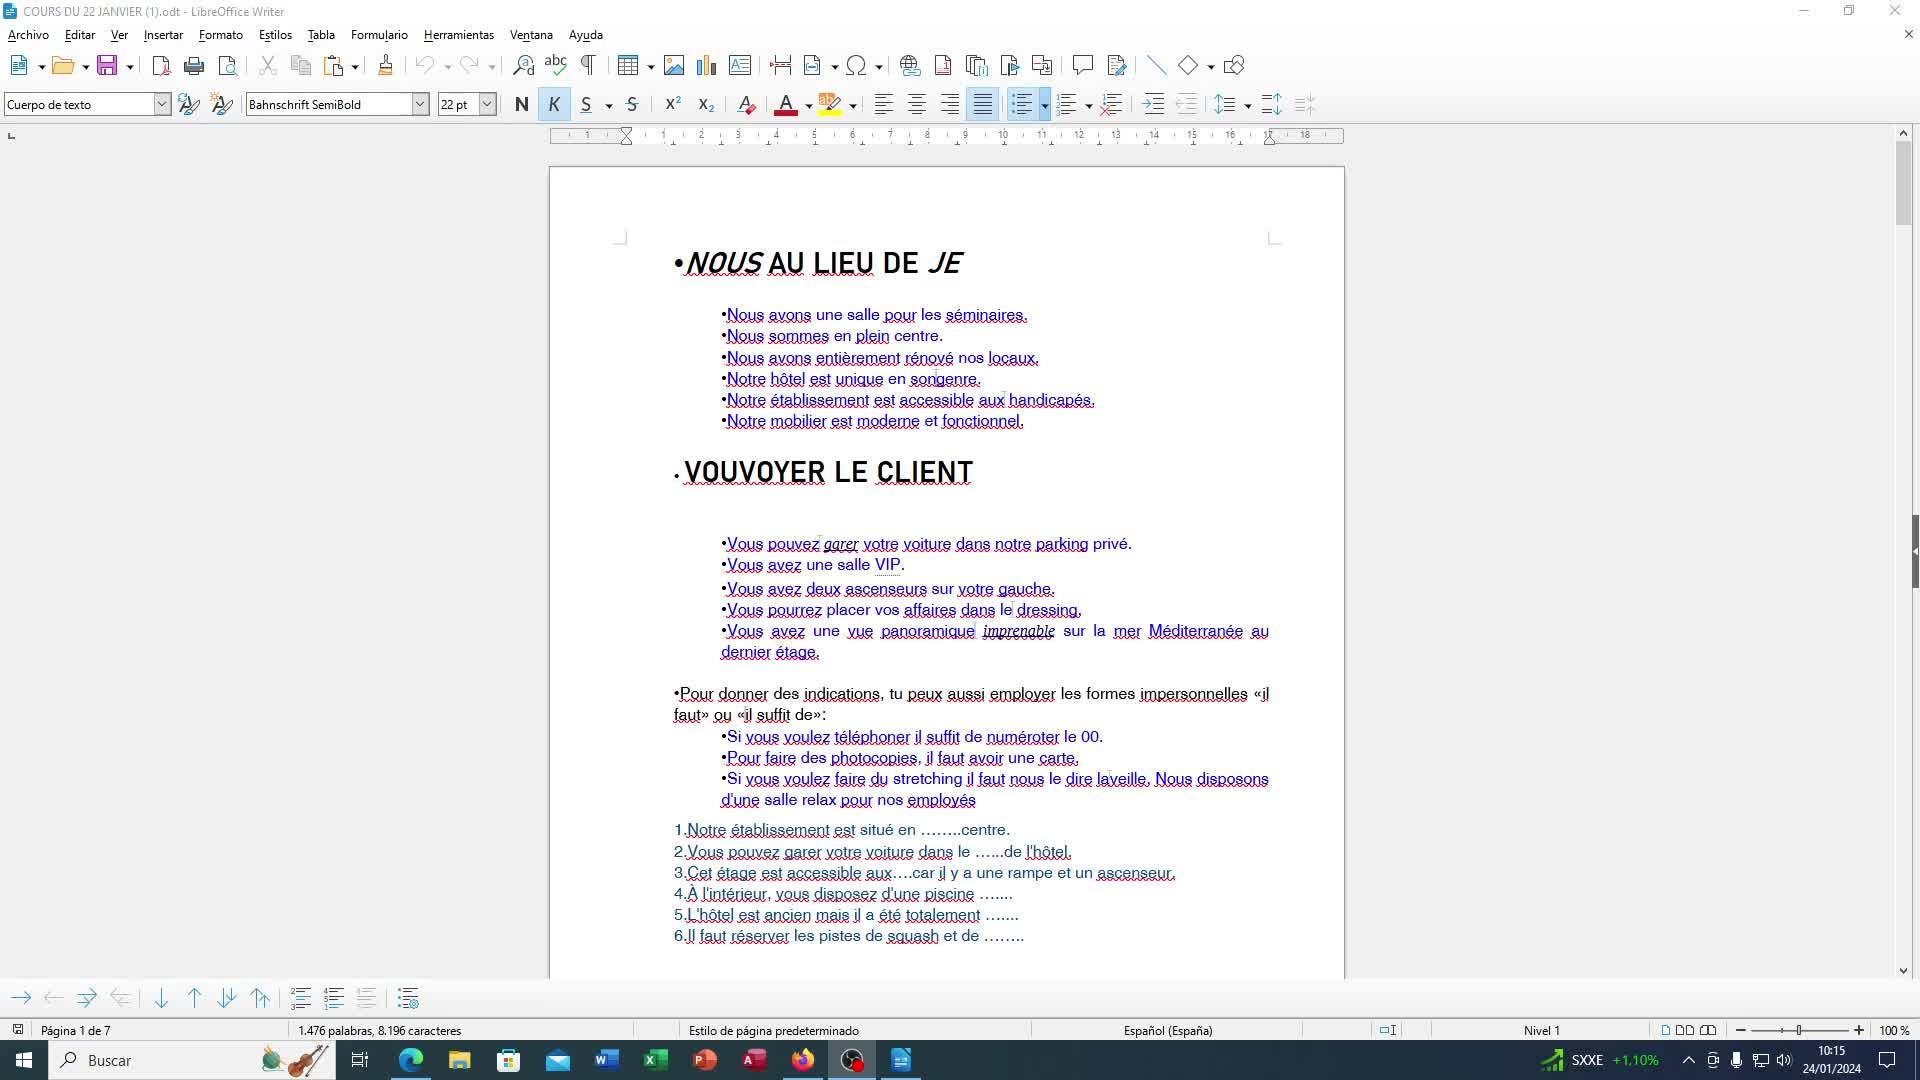Insert a chart icon
This screenshot has width=1920, height=1080.
tap(707, 66)
